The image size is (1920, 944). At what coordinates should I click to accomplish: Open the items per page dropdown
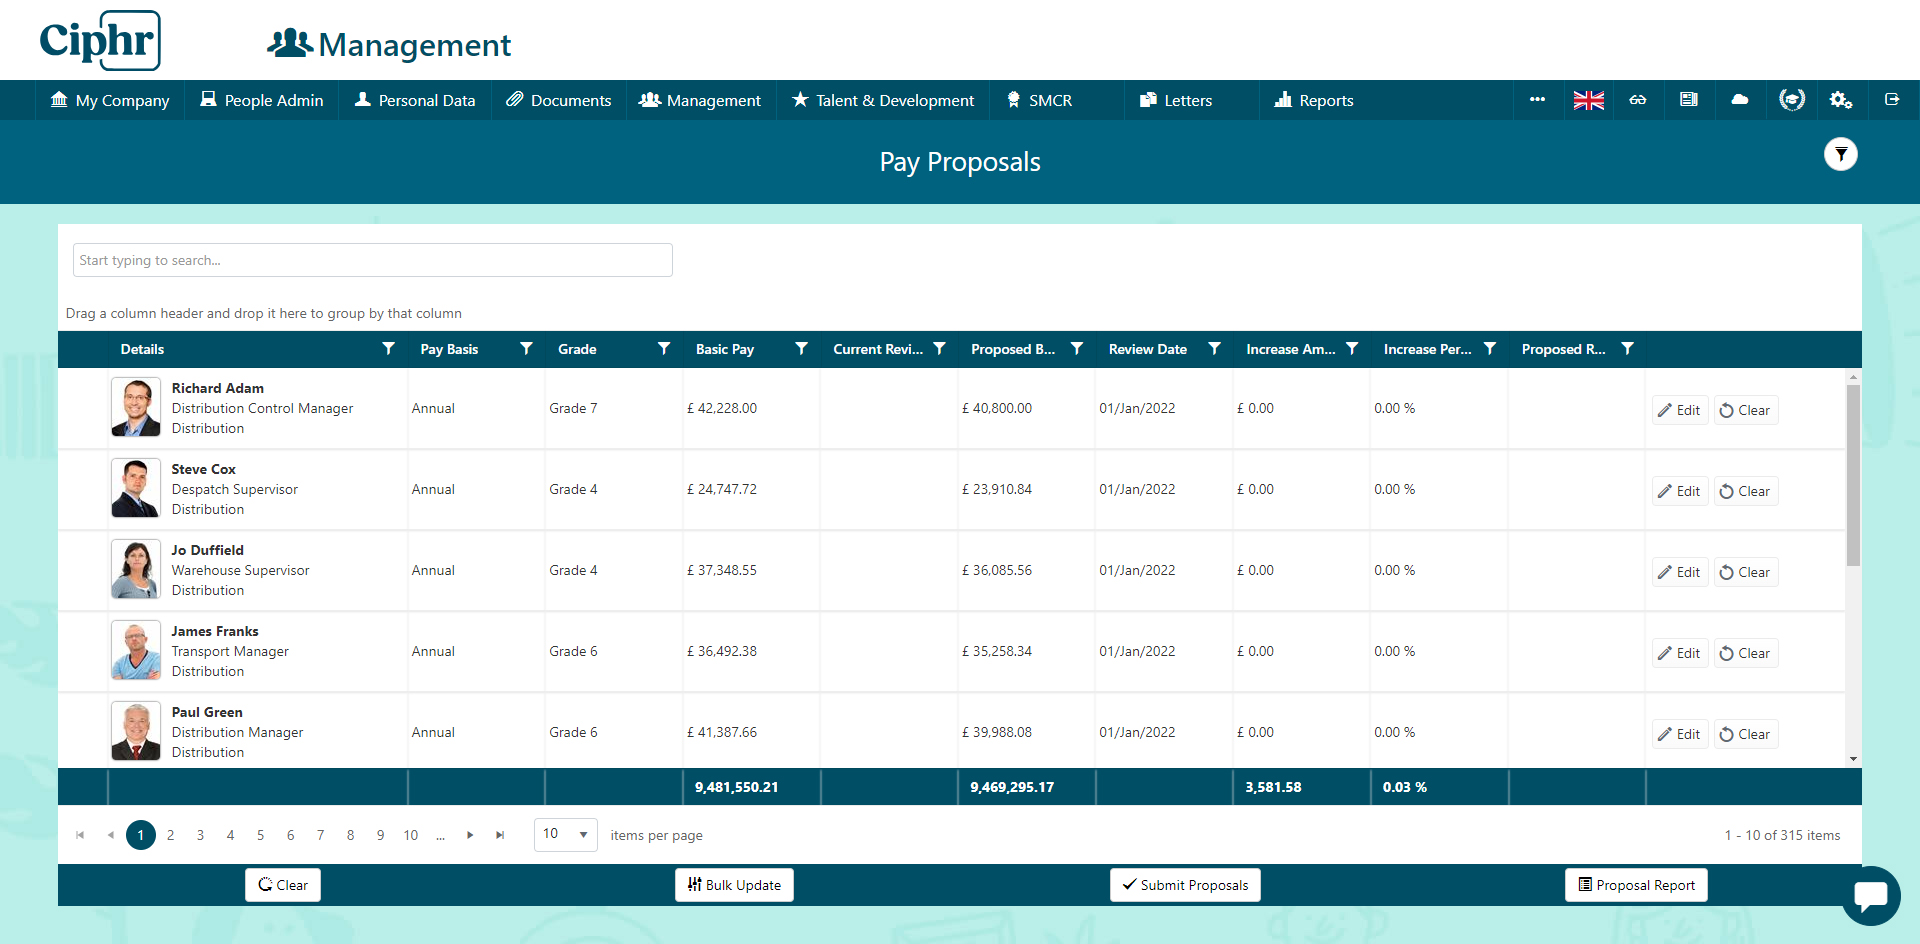click(x=565, y=834)
